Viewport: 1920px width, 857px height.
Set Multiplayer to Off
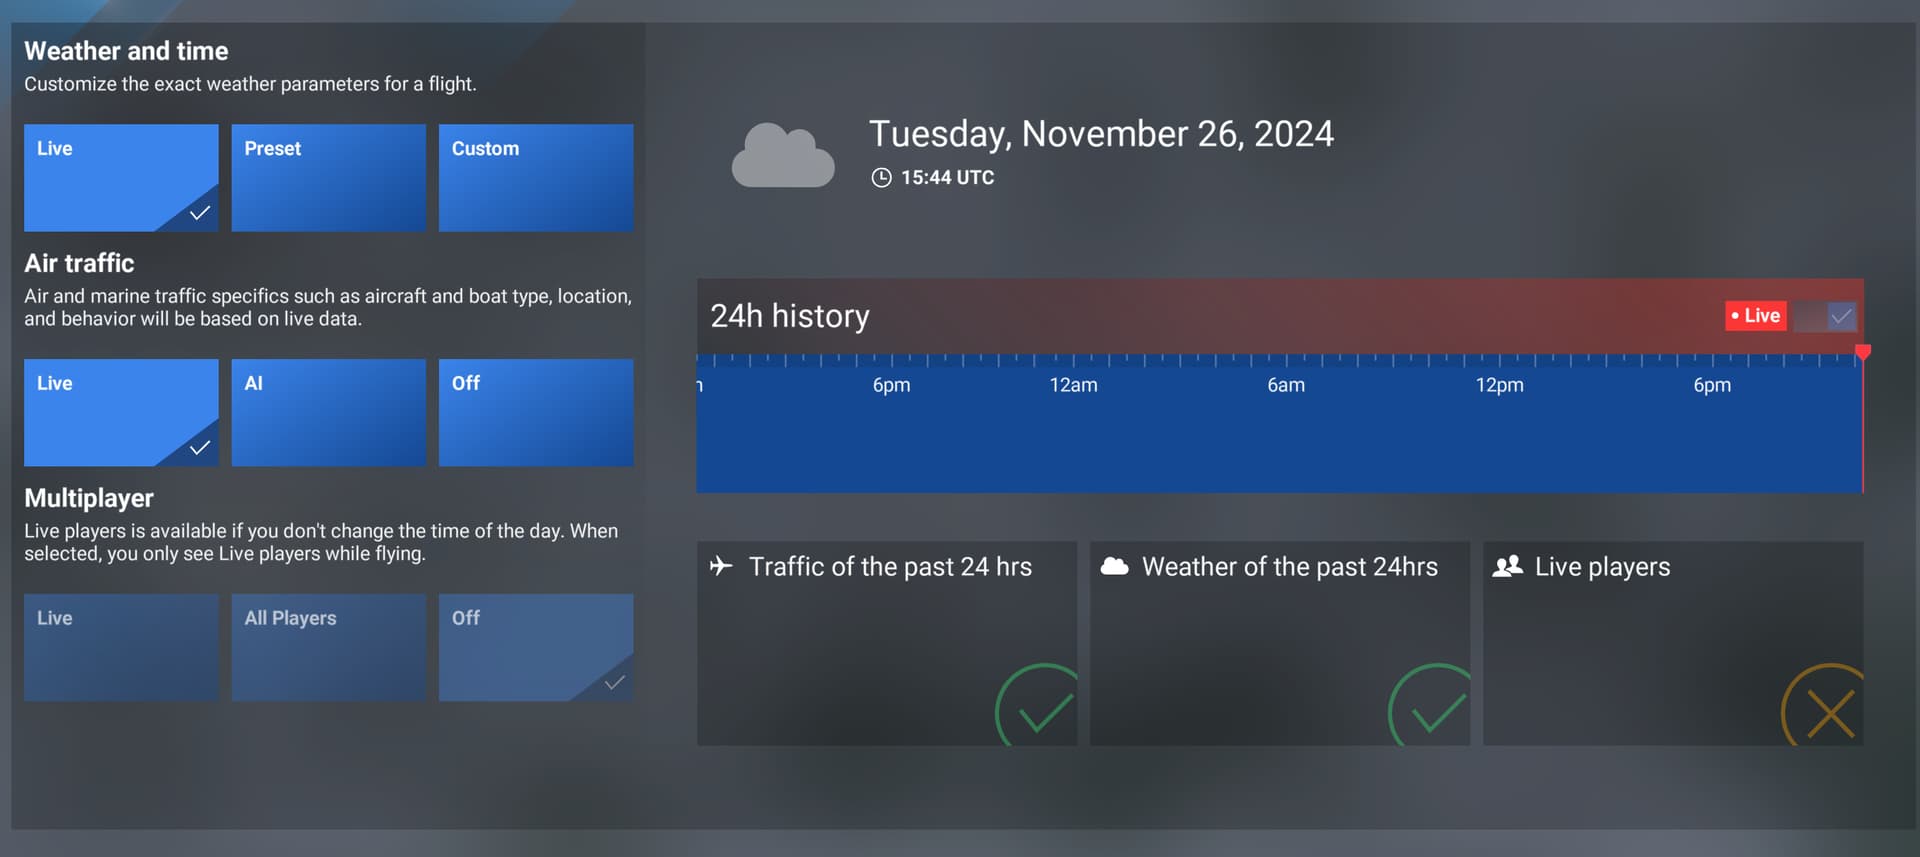[536, 648]
